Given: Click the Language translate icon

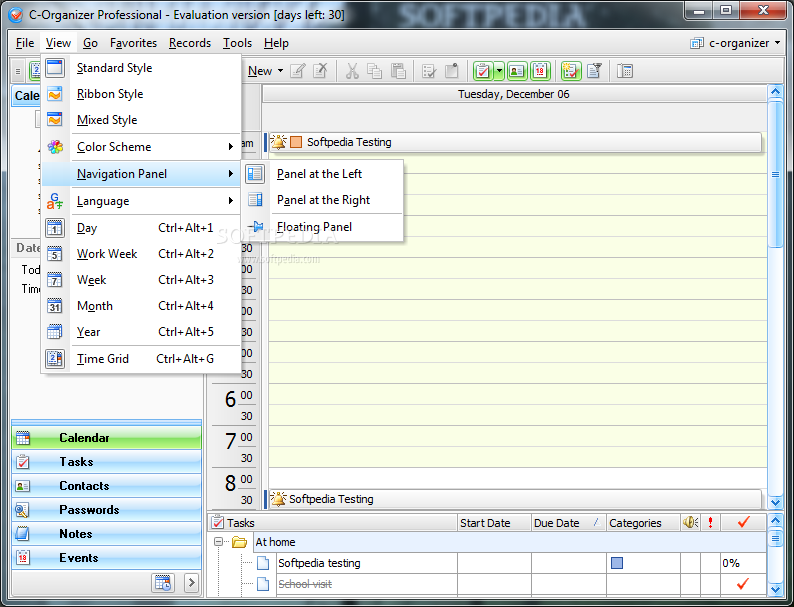Looking at the screenshot, I should (x=55, y=201).
